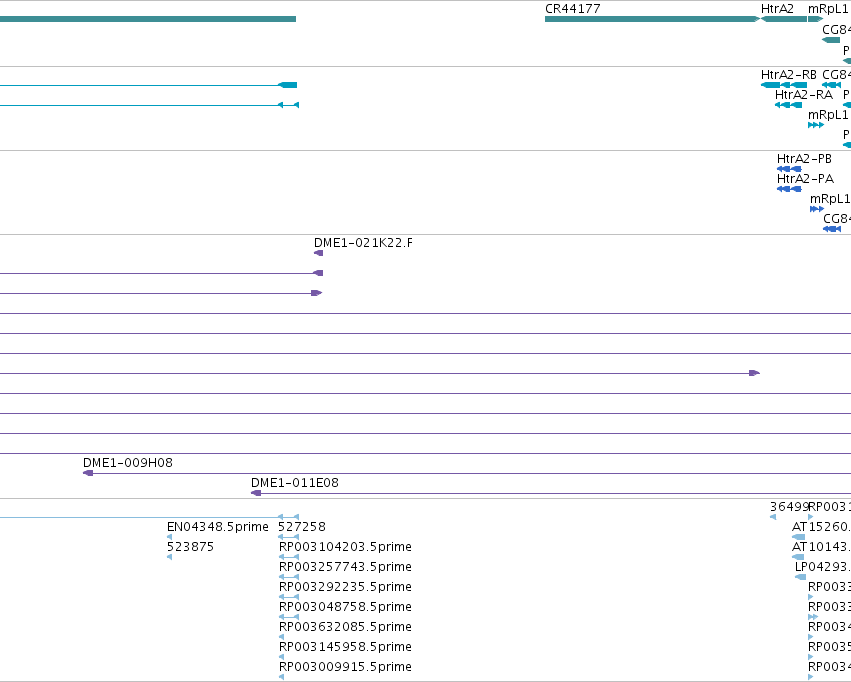Select the HtrA2 gene label
The image size is (851, 682).
pyautogui.click(x=777, y=9)
